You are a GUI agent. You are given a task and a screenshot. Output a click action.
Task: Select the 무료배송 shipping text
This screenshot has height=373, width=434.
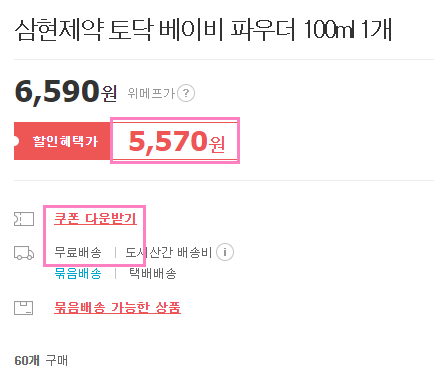pos(78,252)
